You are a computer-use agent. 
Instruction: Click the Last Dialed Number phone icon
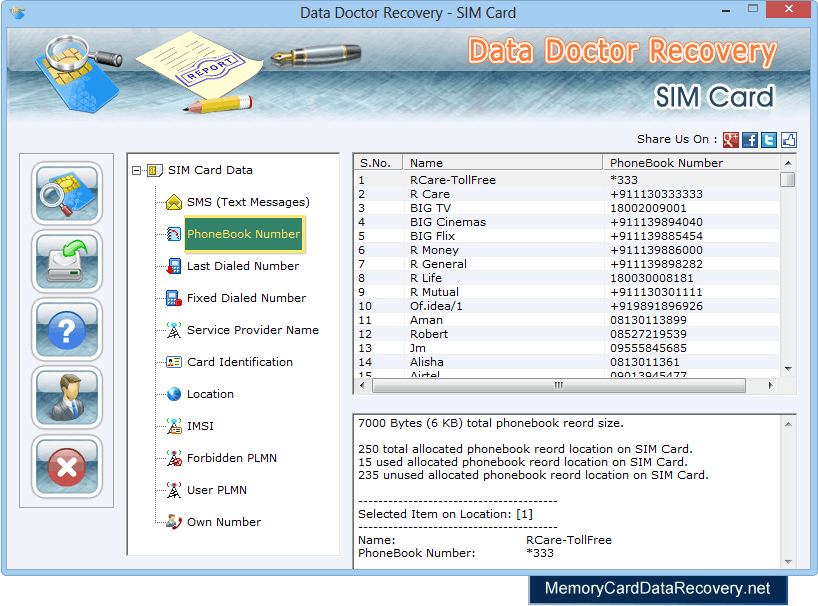(x=174, y=266)
